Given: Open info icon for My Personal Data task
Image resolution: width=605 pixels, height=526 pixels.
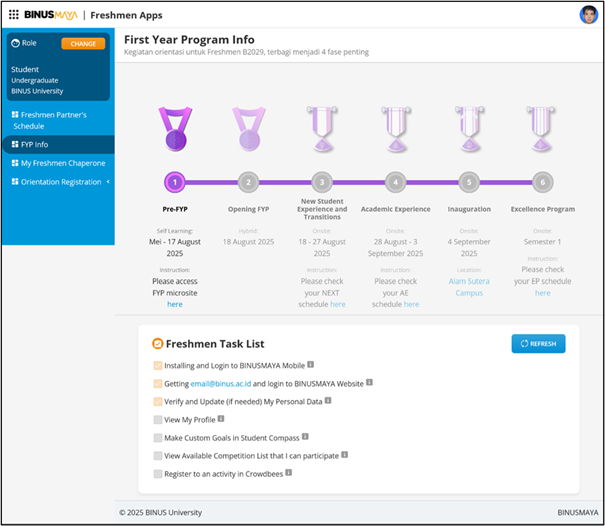Looking at the screenshot, I should (328, 401).
